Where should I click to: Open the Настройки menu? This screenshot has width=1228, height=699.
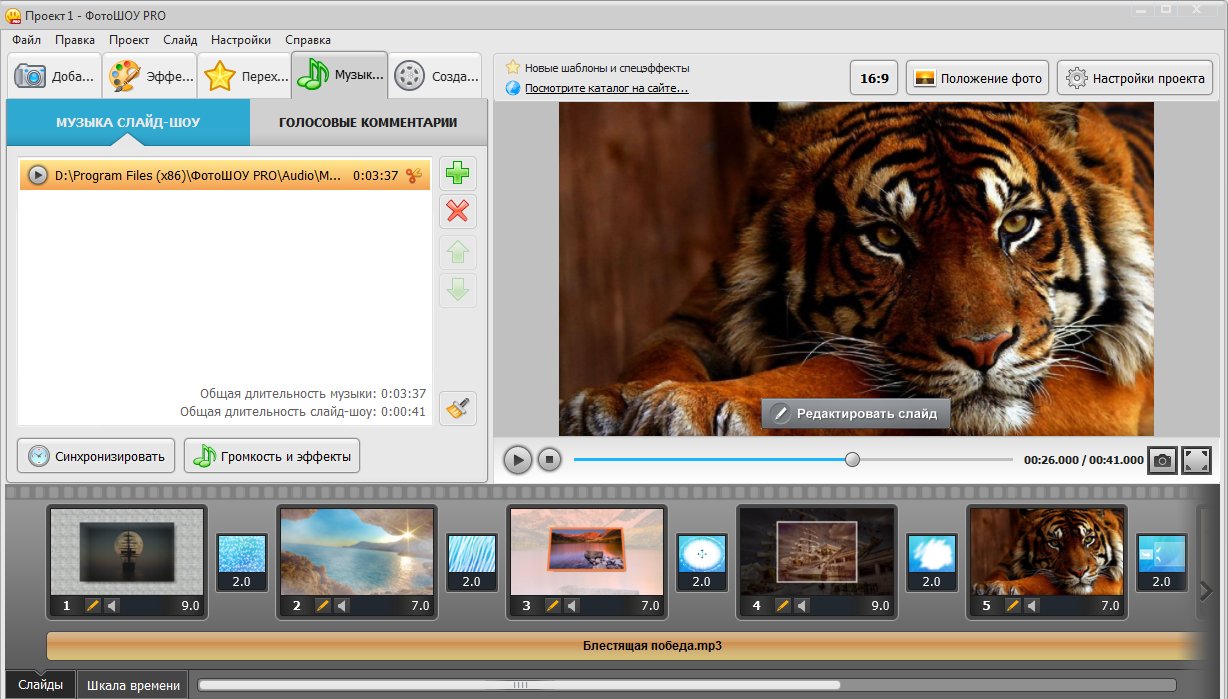(240, 40)
